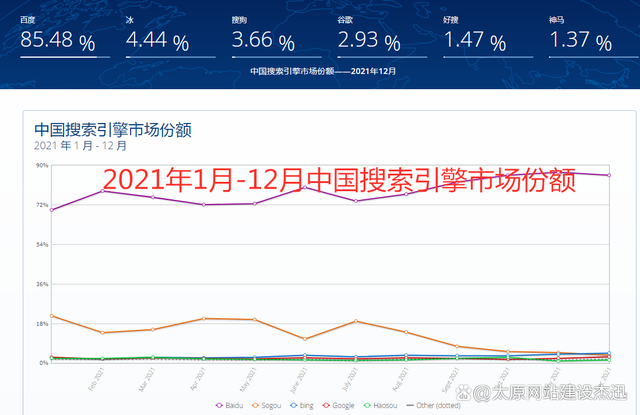Click the May 2021 x-axis label
Image resolution: width=640 pixels, height=415 pixels.
click(248, 379)
